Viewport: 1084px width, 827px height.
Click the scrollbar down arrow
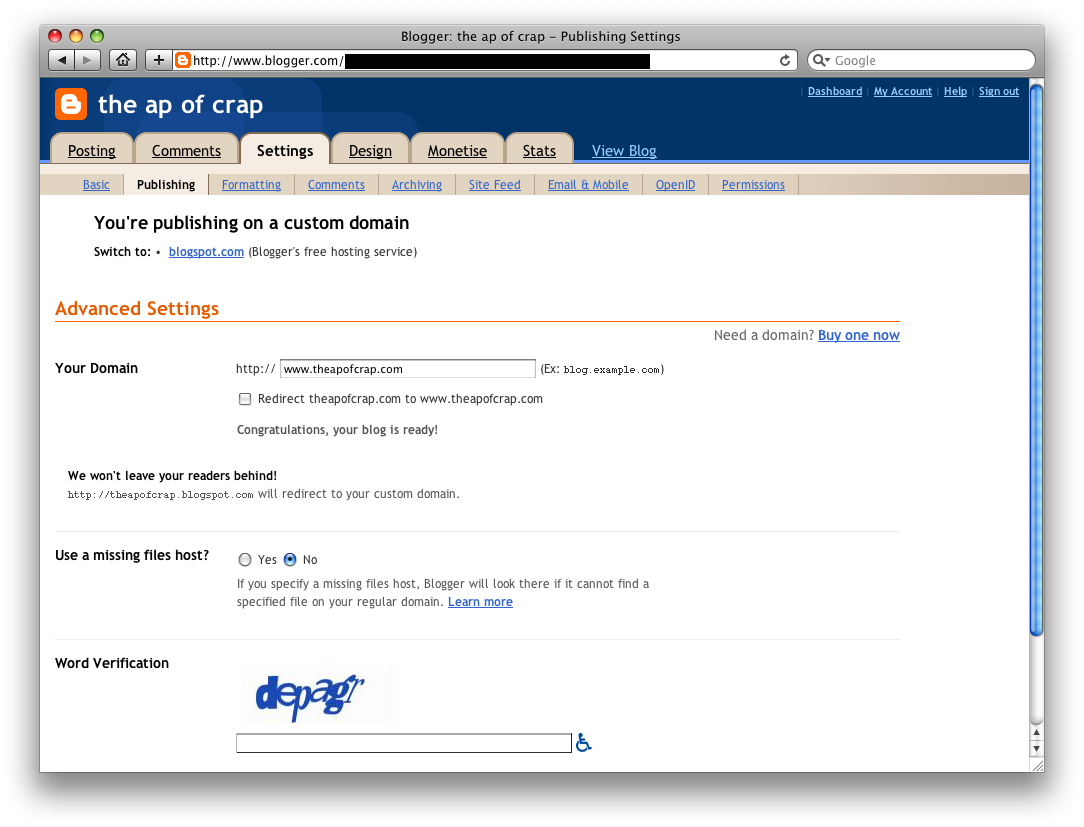tap(1036, 748)
